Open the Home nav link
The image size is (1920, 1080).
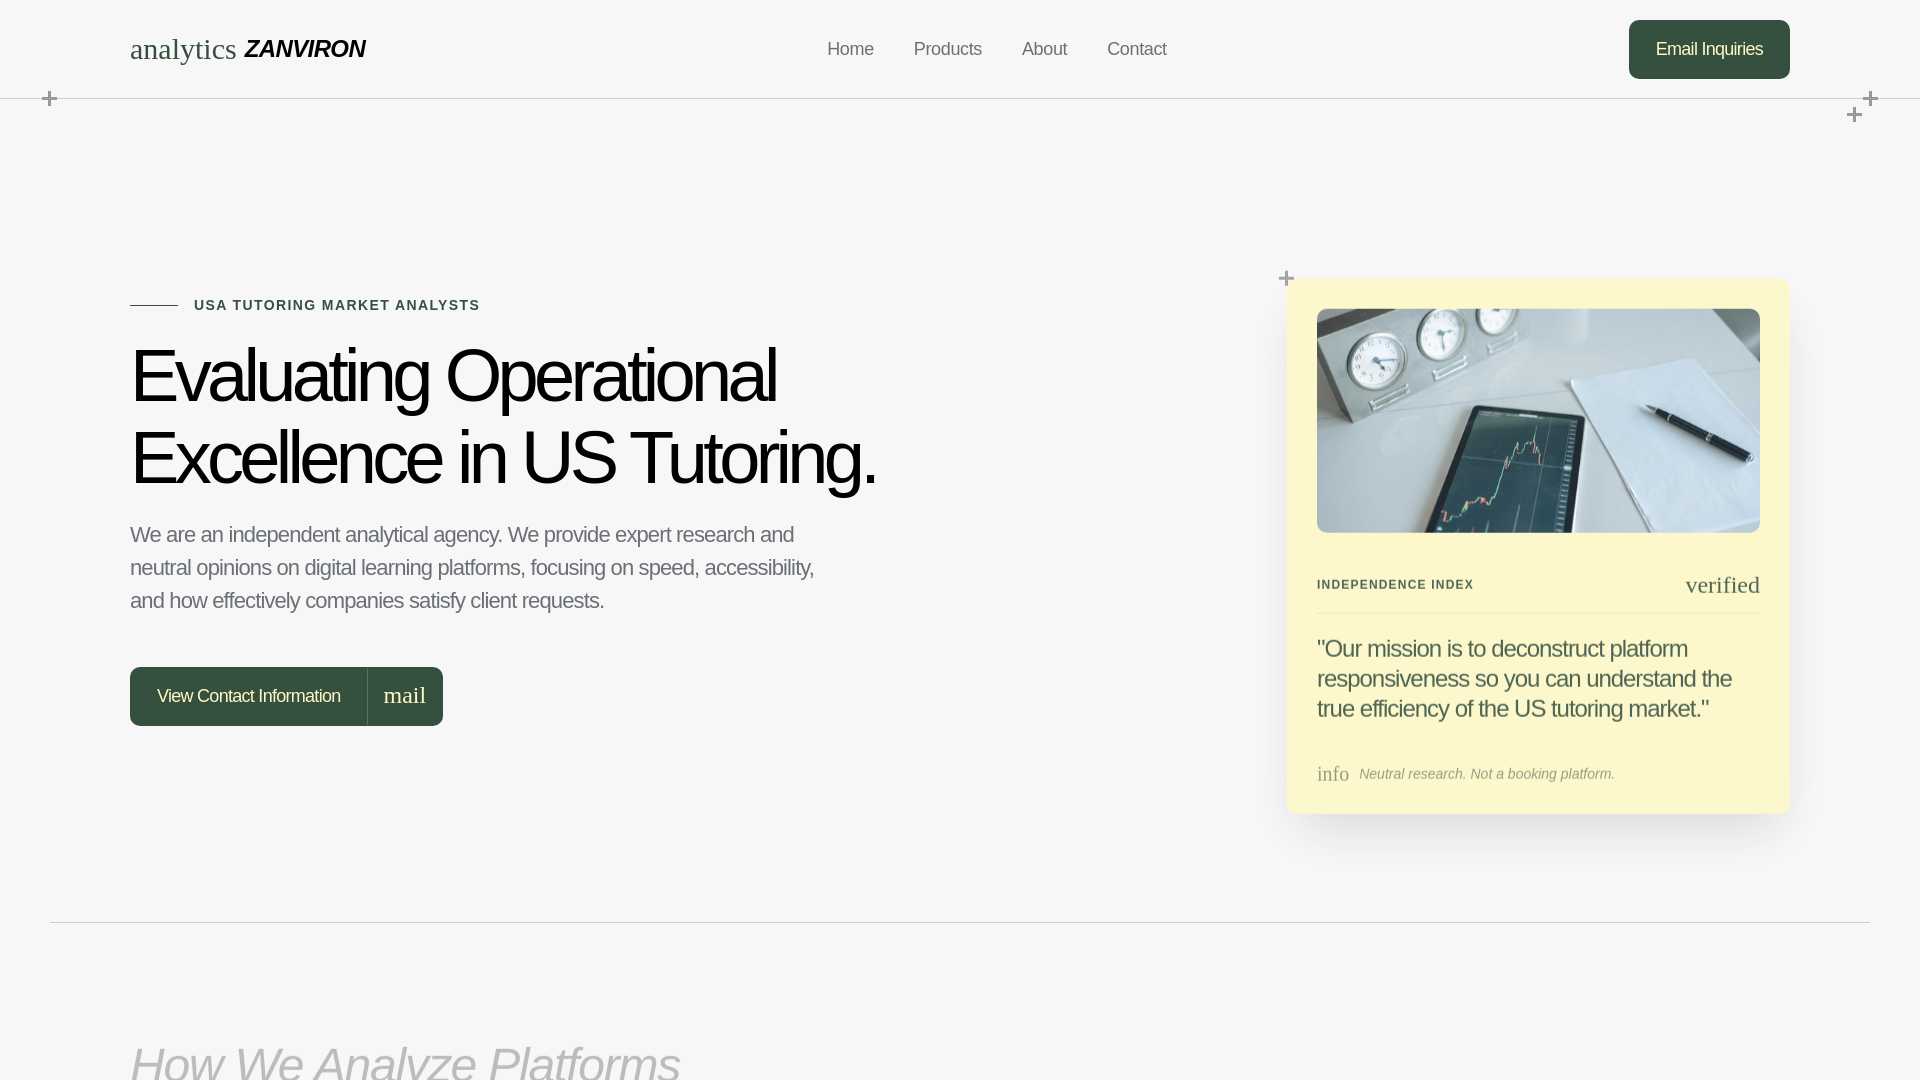click(x=850, y=49)
